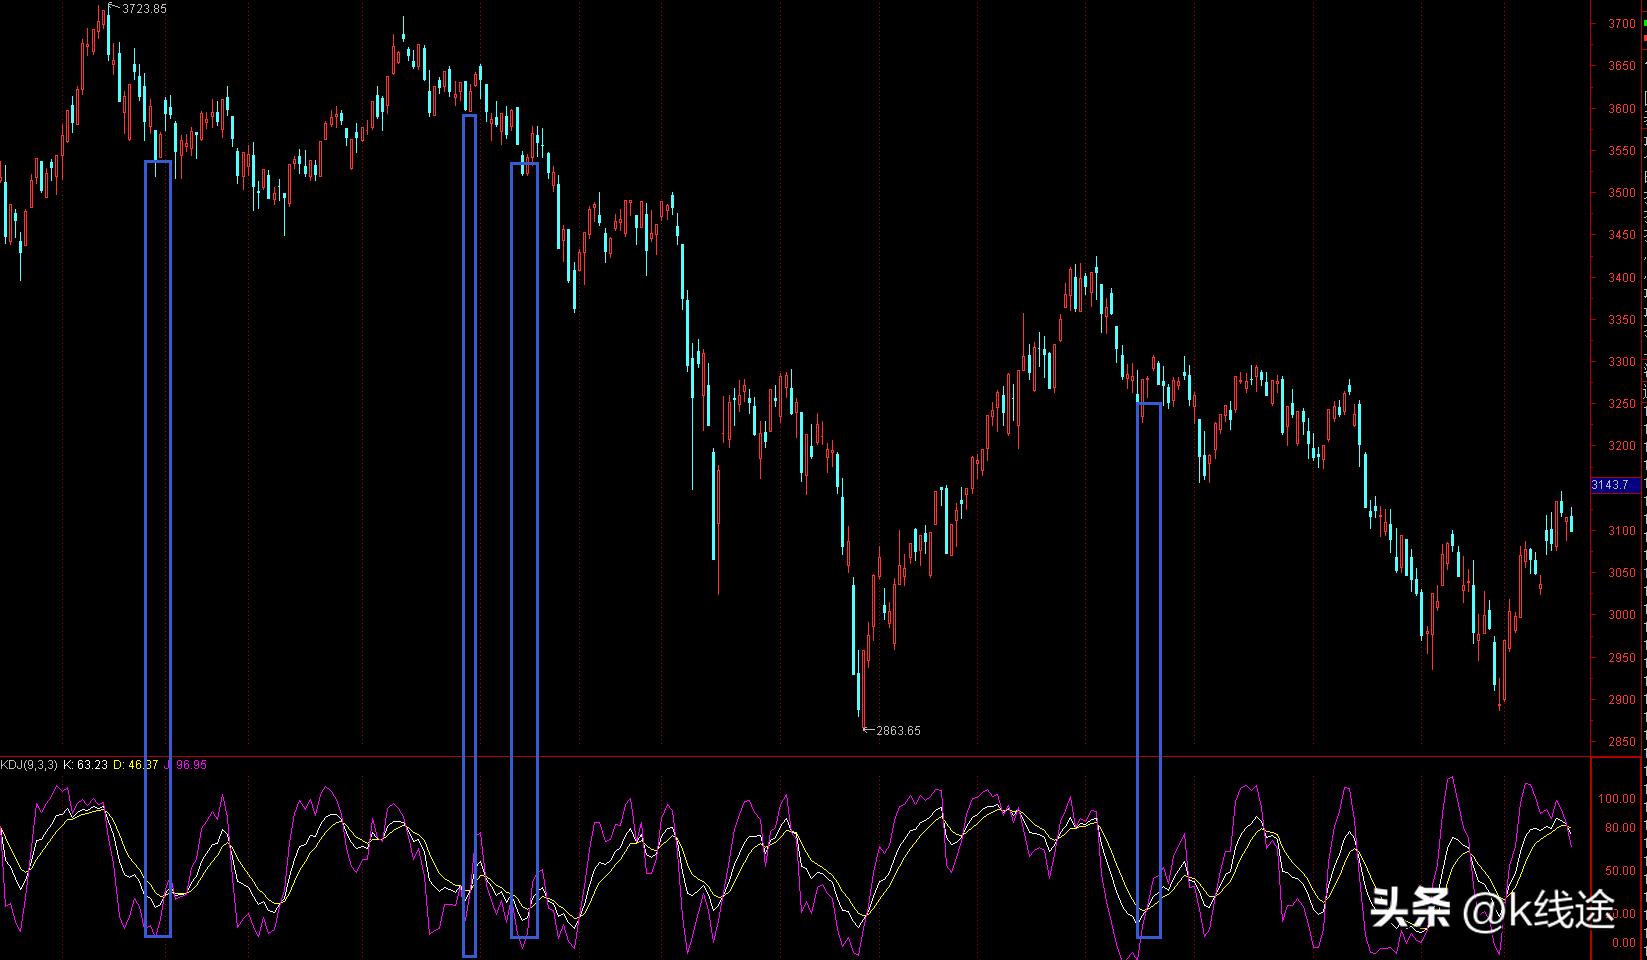Click the 3300 price axis label

[x=1622, y=362]
